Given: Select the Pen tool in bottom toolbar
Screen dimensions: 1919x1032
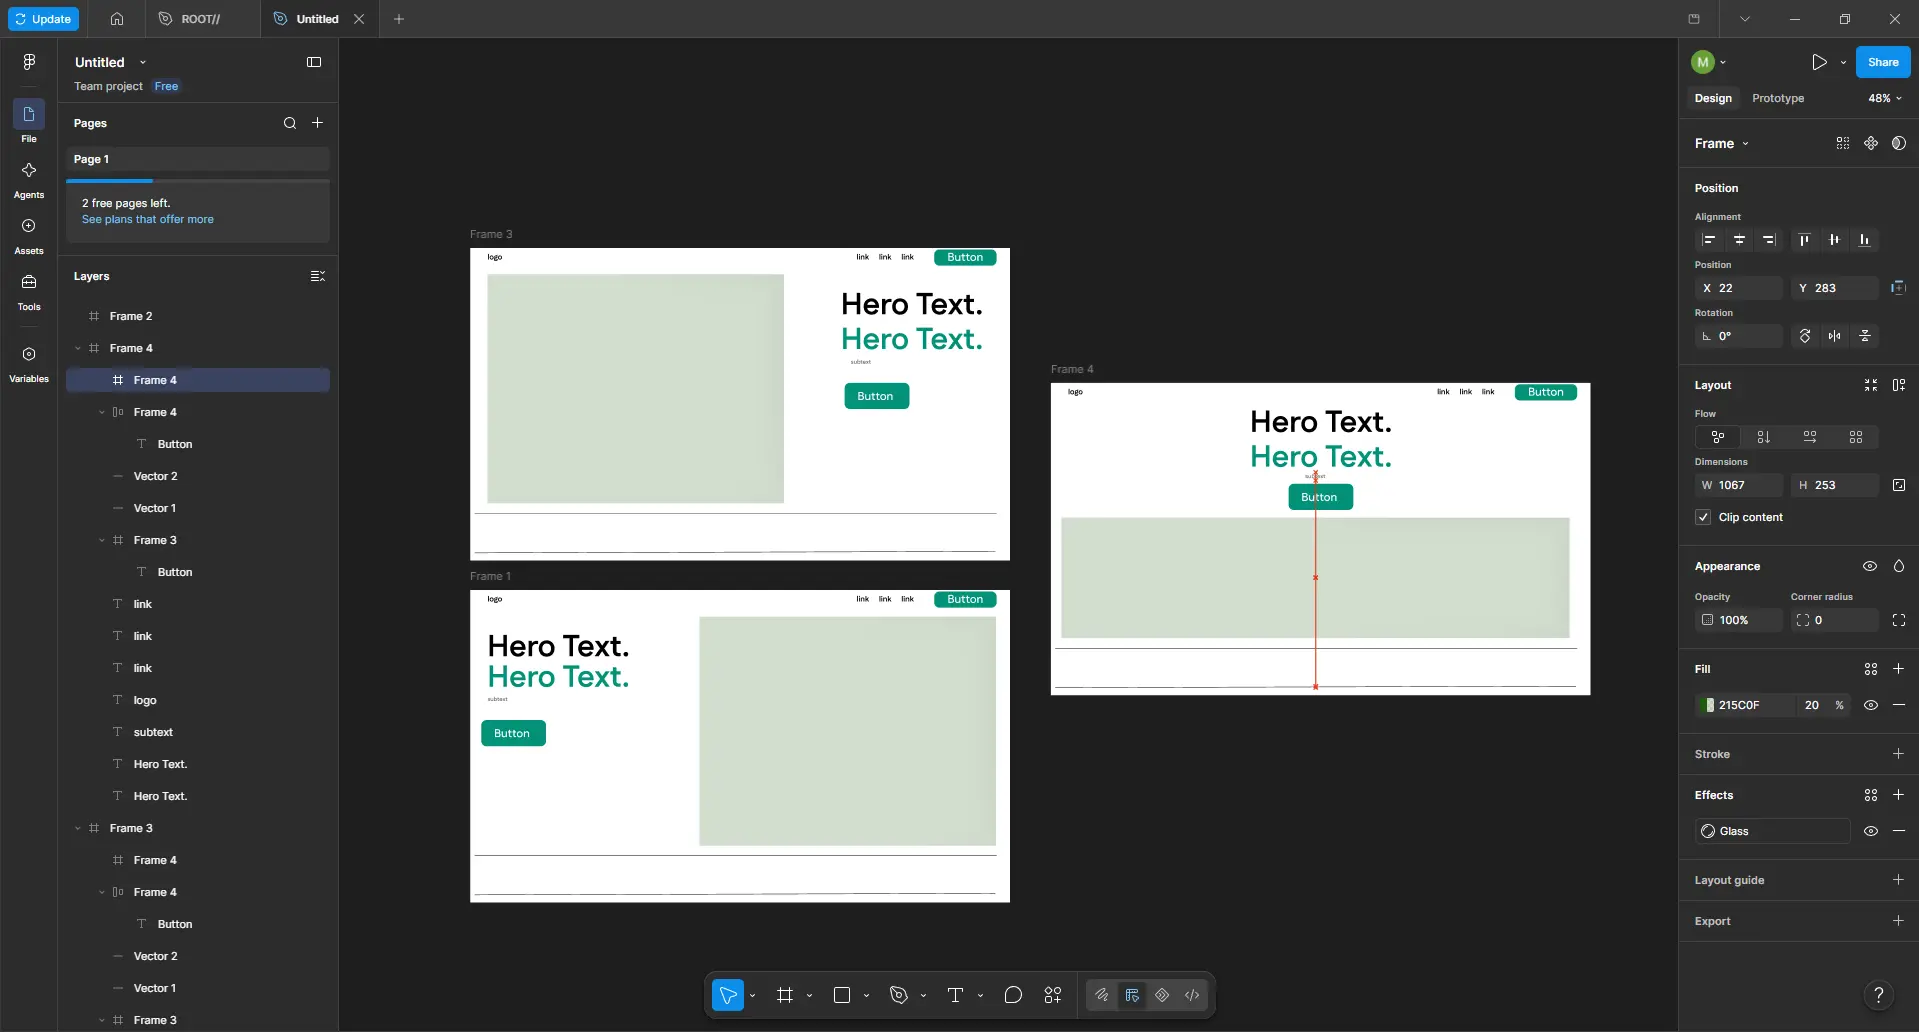Looking at the screenshot, I should (x=898, y=995).
